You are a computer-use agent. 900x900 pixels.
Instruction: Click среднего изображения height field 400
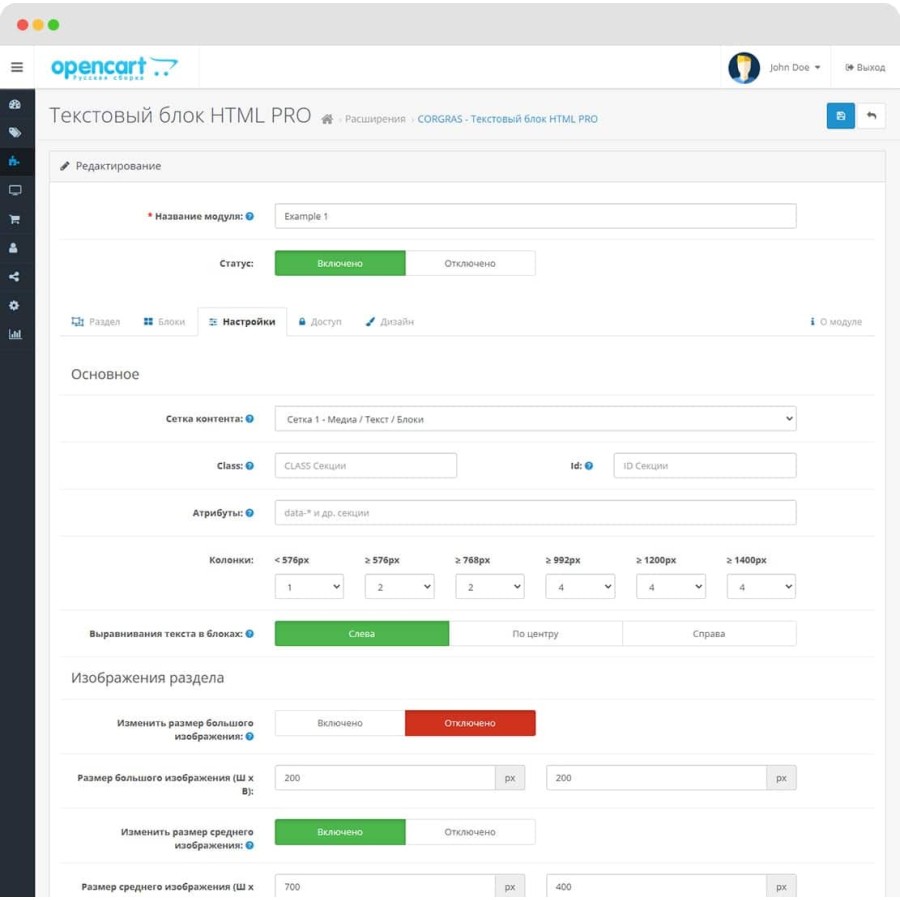[x=657, y=887]
